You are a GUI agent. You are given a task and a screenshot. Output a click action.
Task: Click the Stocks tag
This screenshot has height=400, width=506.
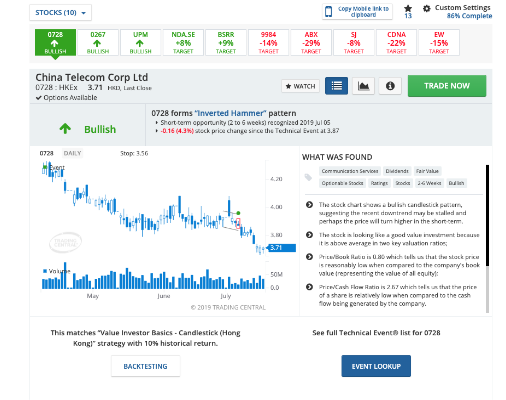(403, 183)
